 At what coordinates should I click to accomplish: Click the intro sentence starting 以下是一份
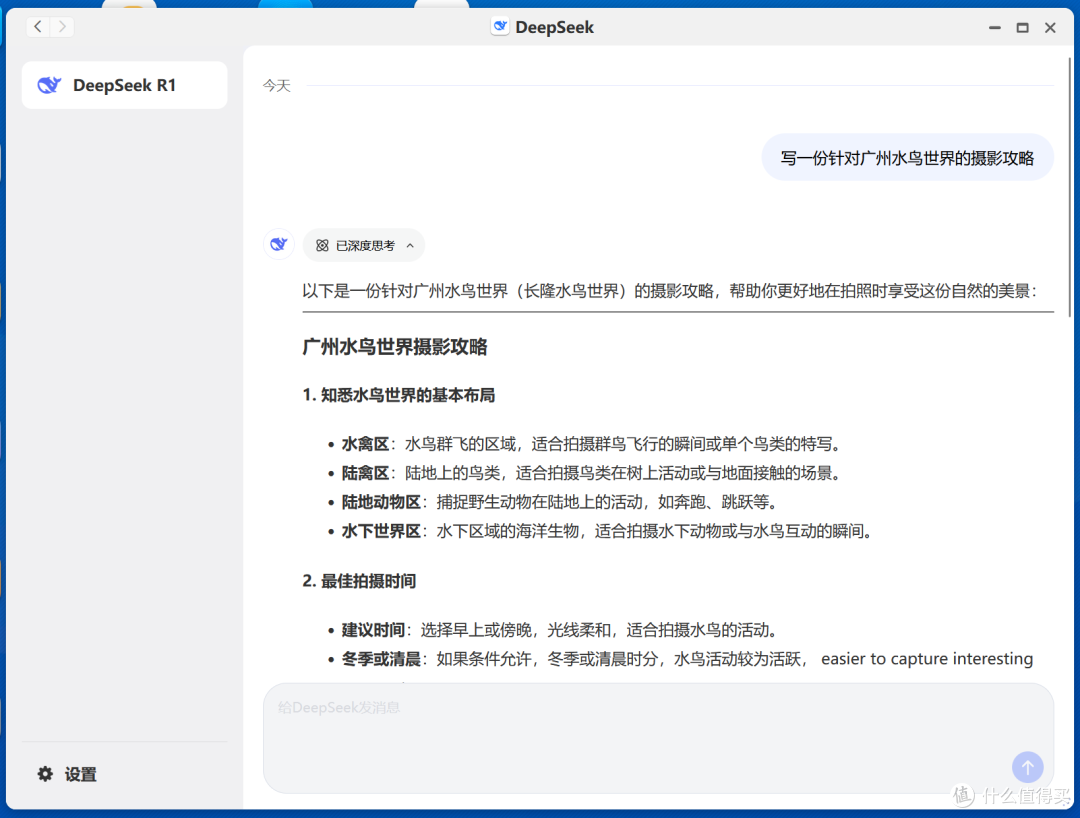[669, 291]
